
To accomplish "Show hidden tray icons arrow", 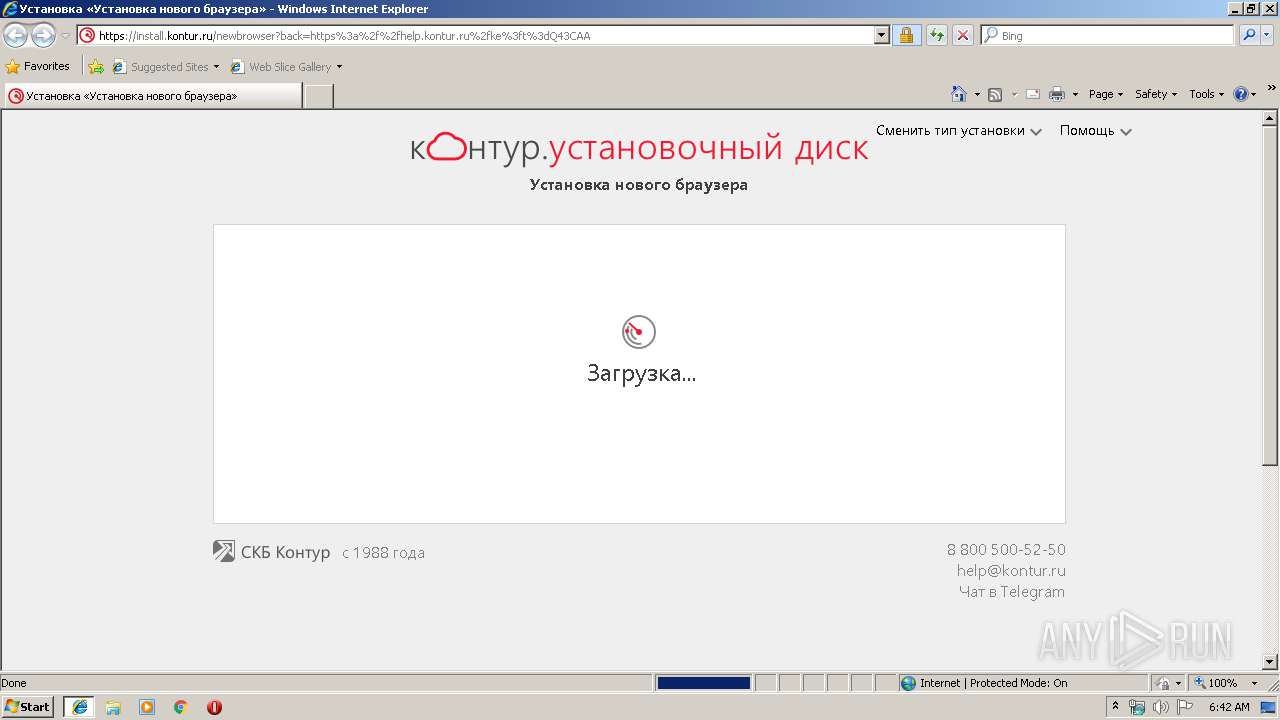I will tap(1116, 706).
